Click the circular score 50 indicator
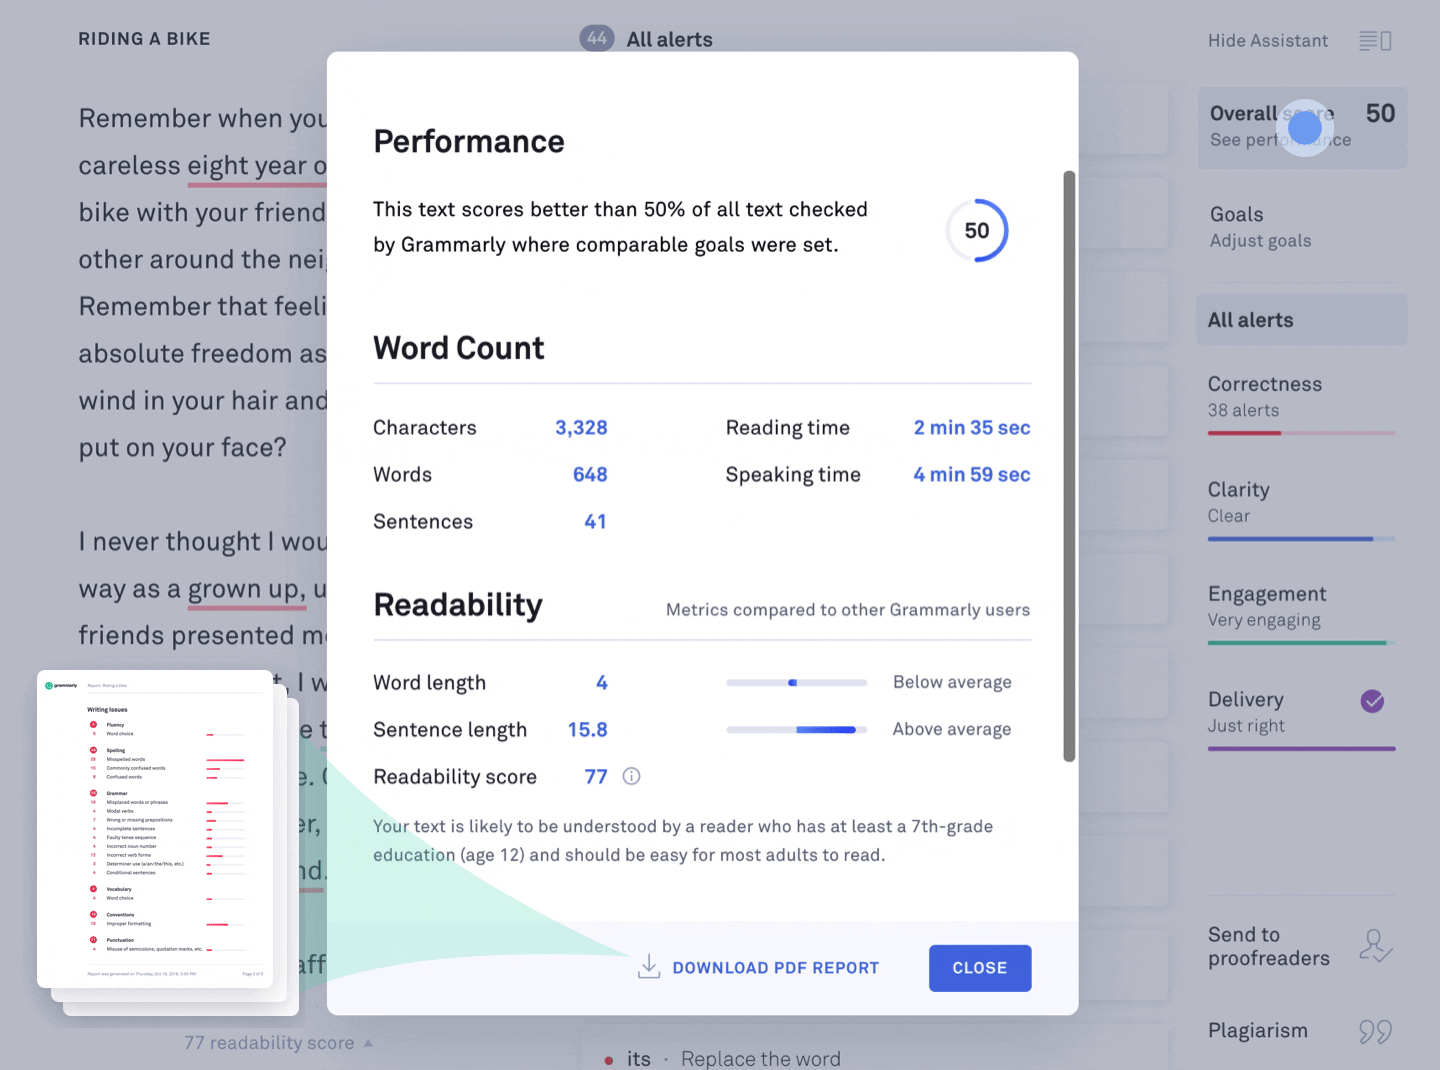 977,231
